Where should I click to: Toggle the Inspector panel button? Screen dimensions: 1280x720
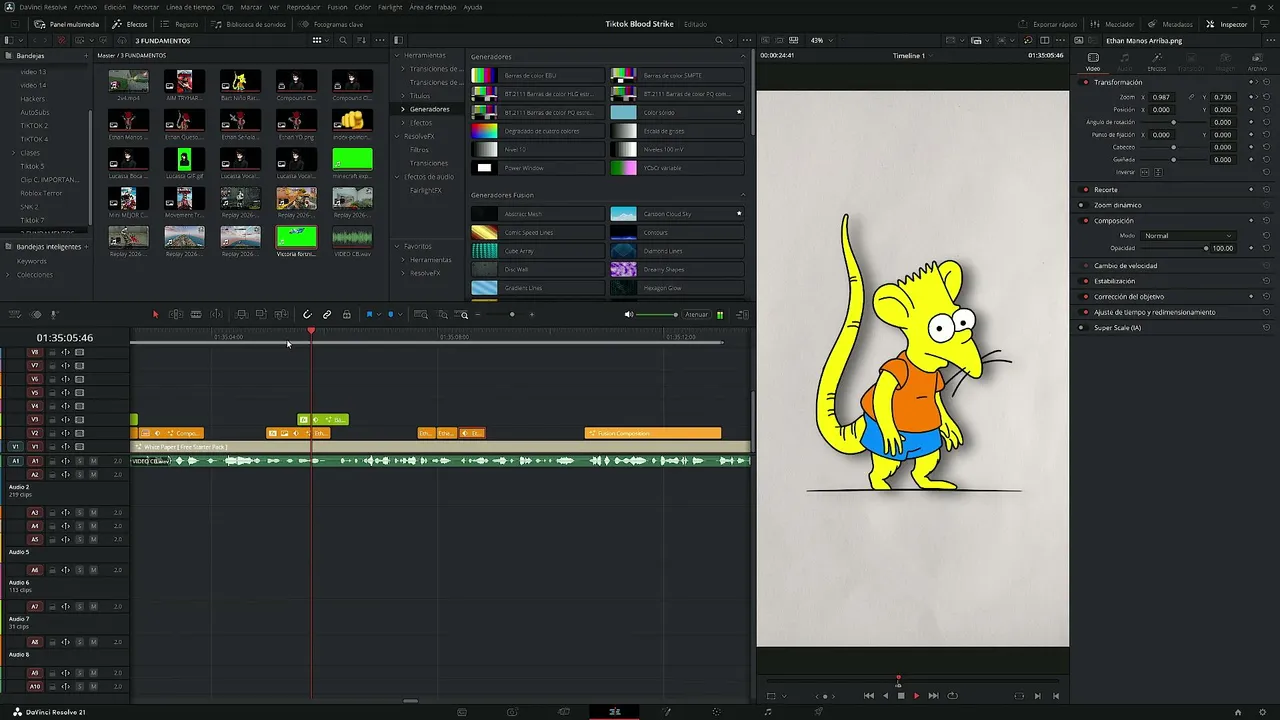1227,23
